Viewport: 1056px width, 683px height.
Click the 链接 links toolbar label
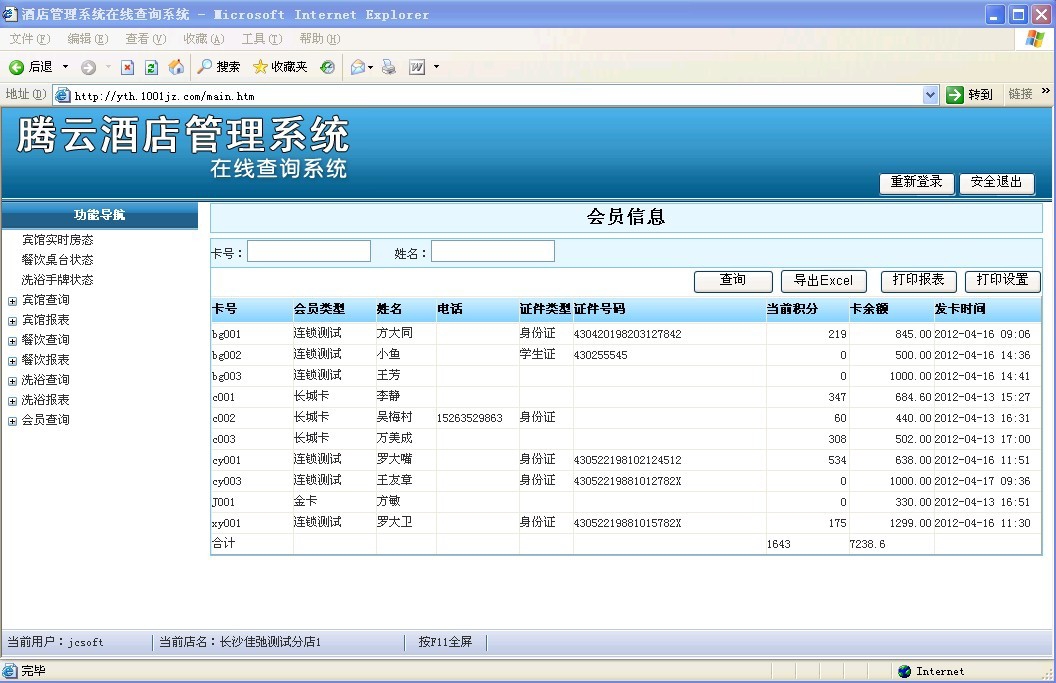(1020, 94)
